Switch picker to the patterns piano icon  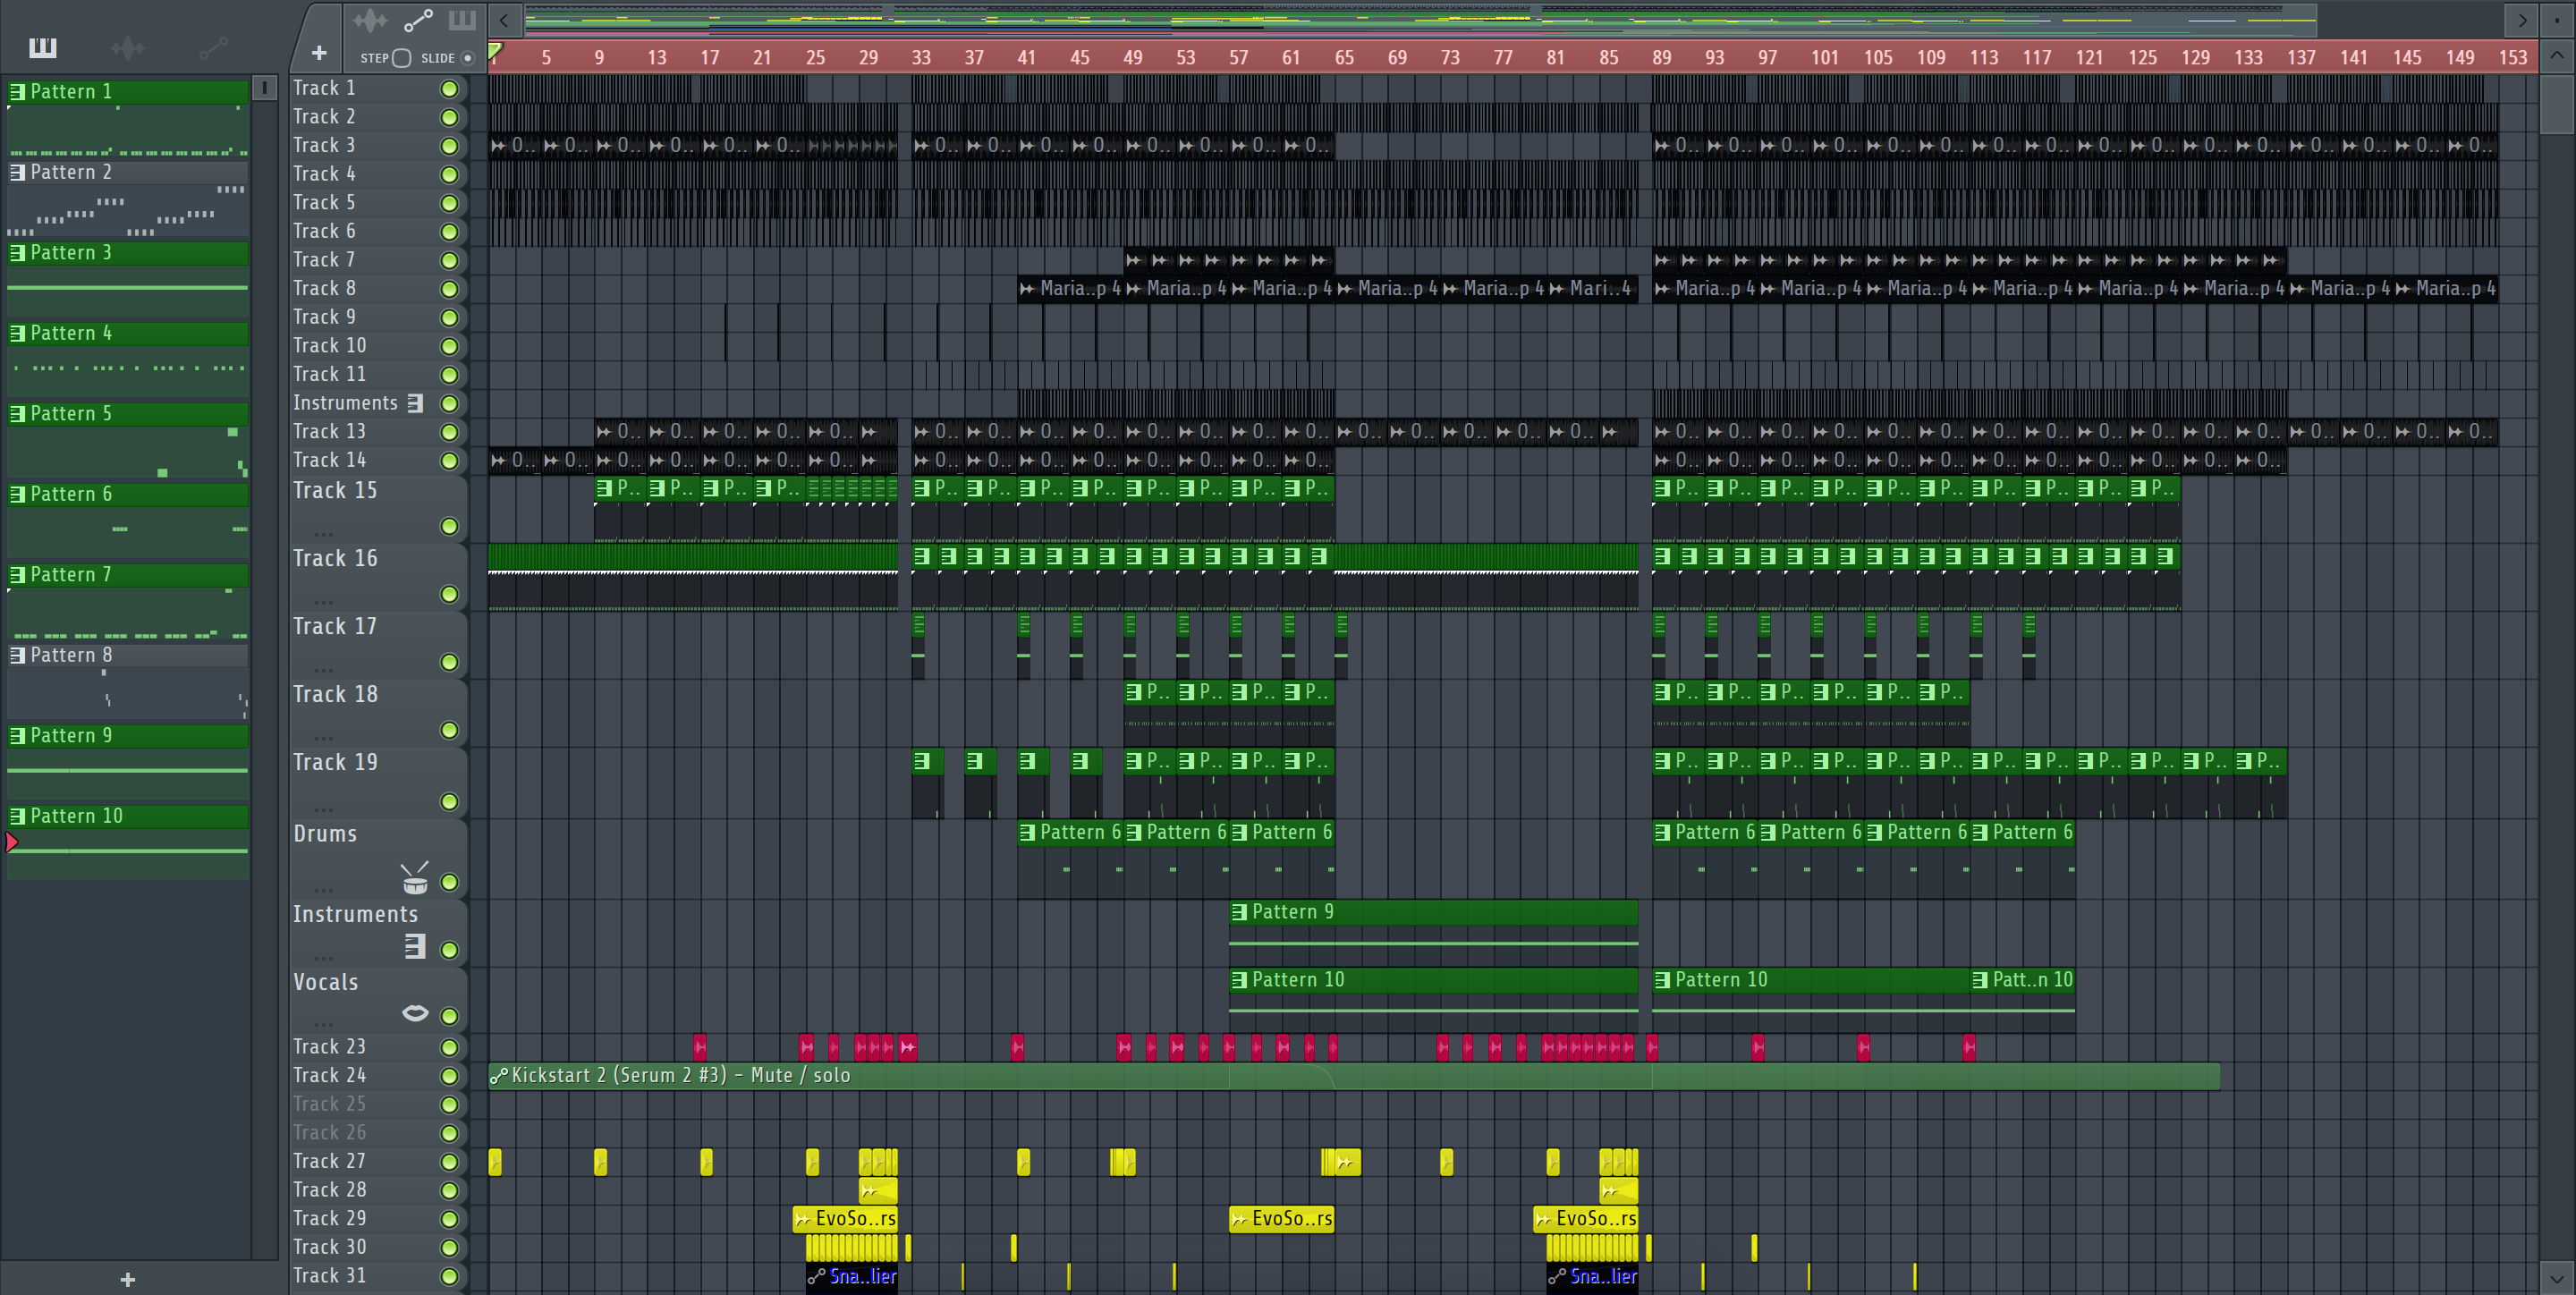tap(42, 47)
